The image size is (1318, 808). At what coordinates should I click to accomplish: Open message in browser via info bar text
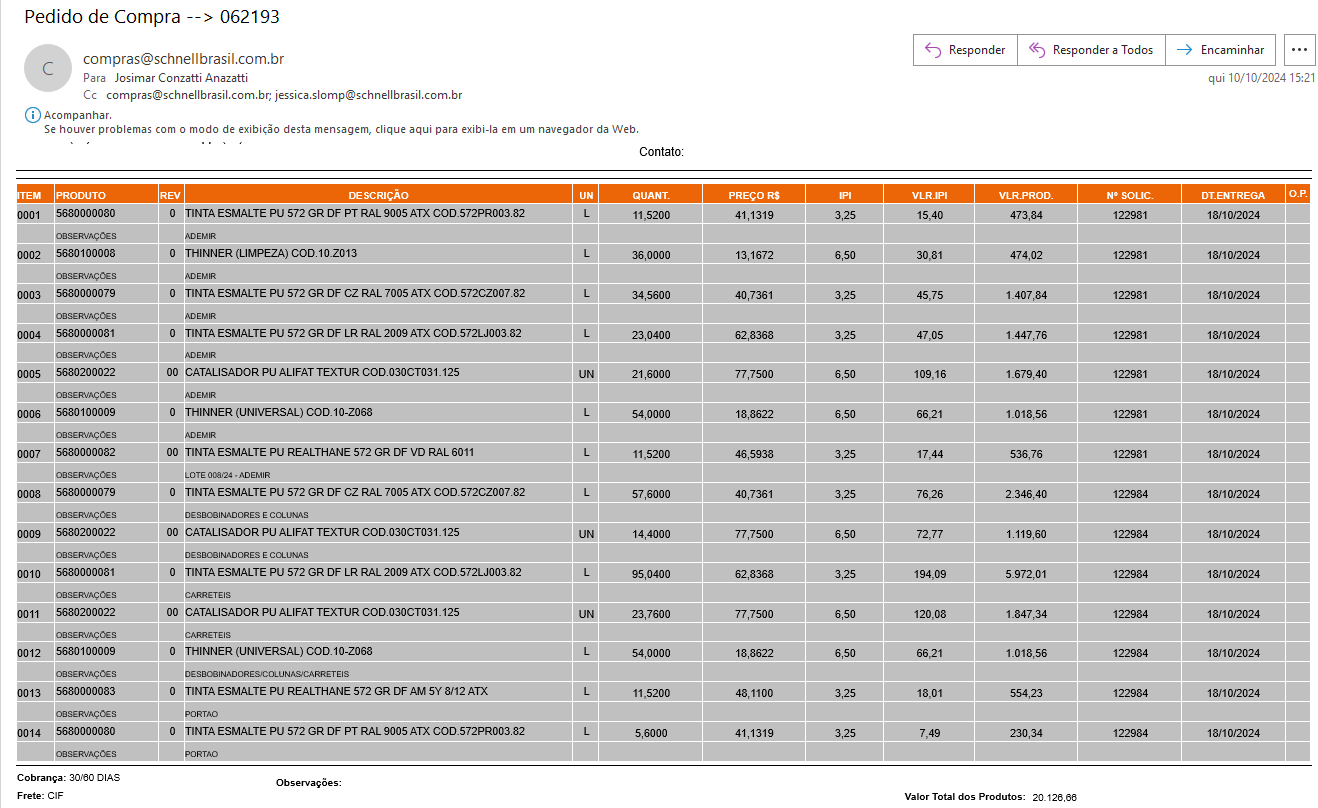pyautogui.click(x=340, y=129)
